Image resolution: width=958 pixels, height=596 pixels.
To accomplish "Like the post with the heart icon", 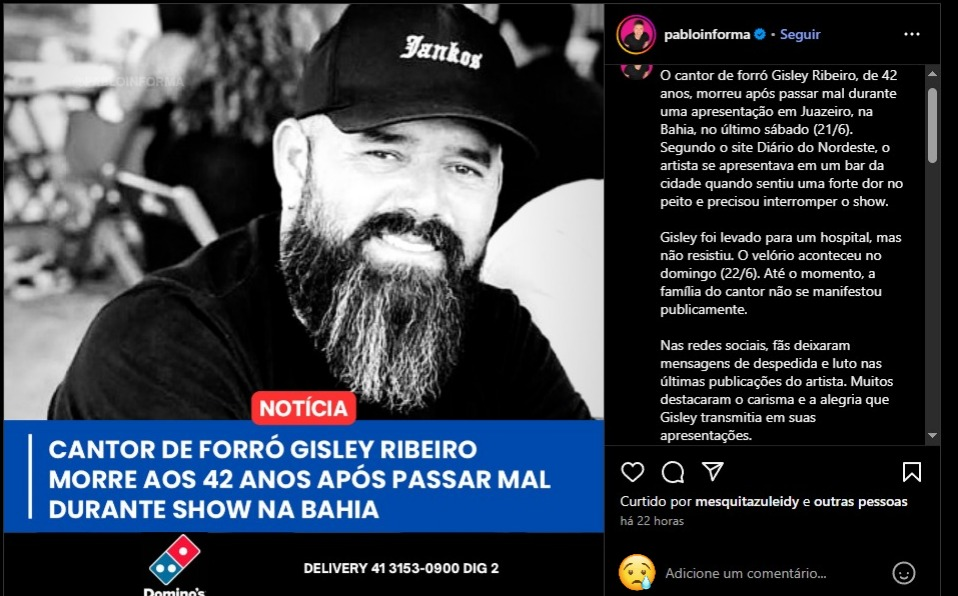I will 632,472.
